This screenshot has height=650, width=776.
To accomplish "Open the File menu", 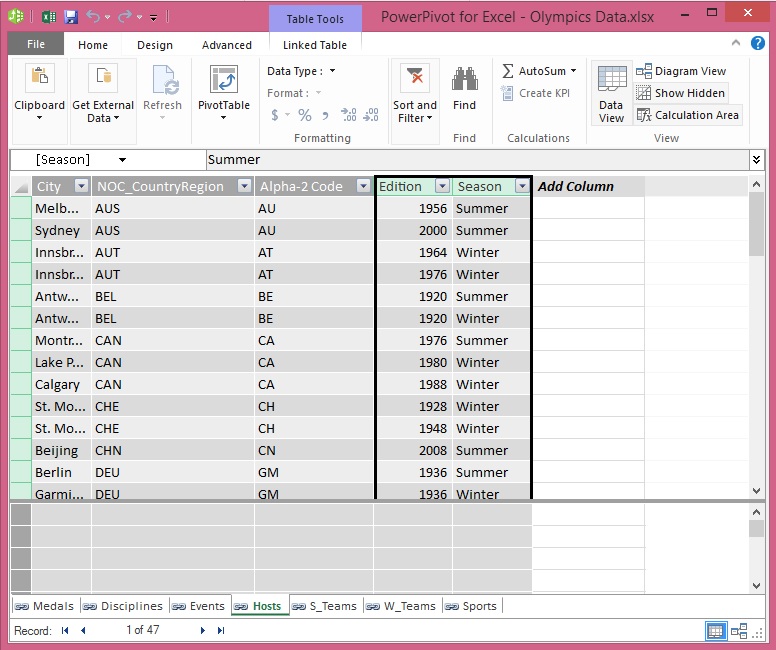I will point(36,44).
